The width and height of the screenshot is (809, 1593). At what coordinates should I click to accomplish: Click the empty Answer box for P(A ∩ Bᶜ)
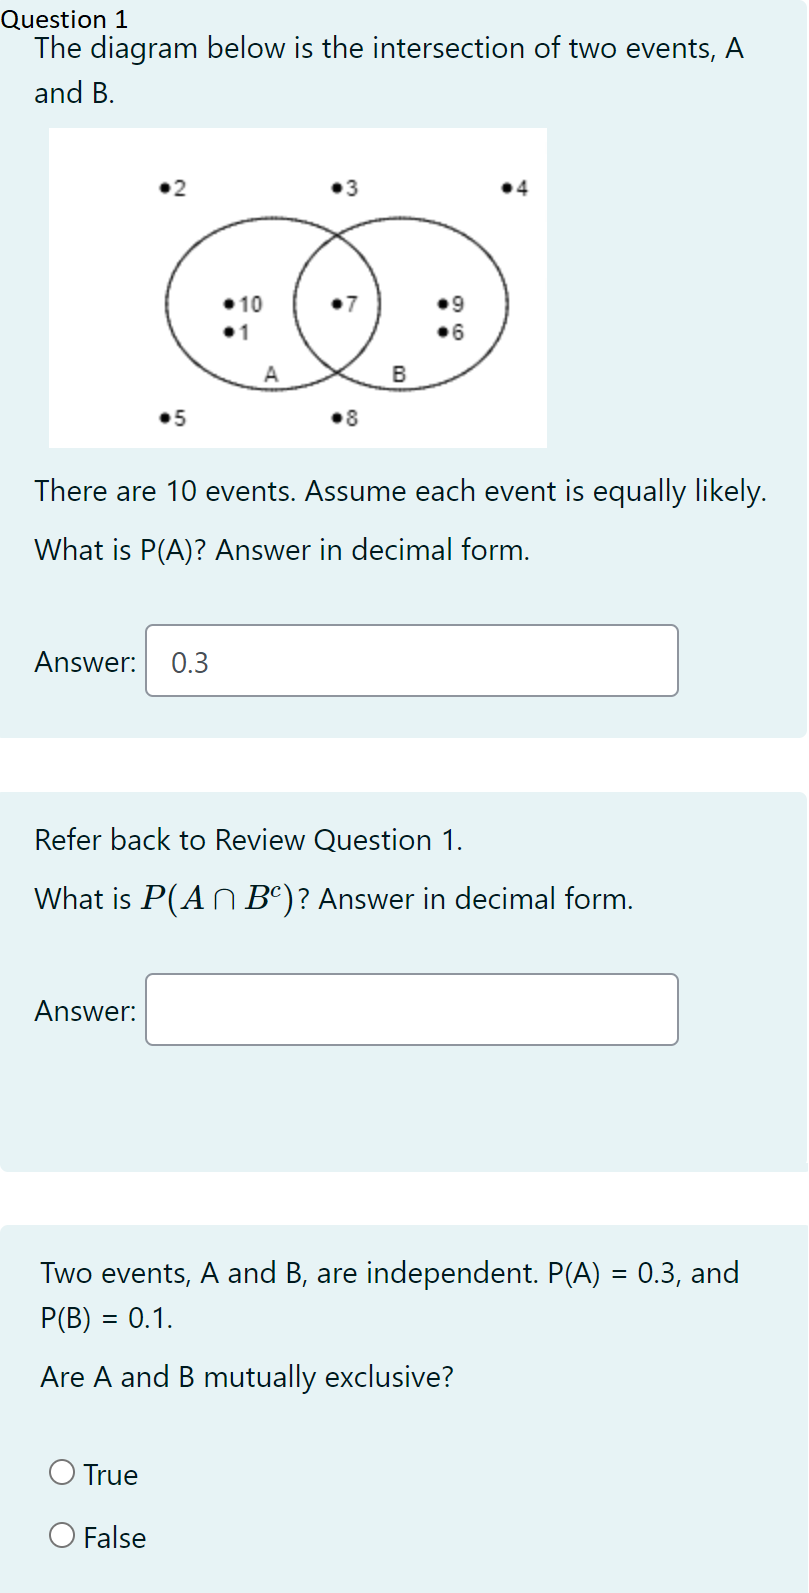point(411,1009)
